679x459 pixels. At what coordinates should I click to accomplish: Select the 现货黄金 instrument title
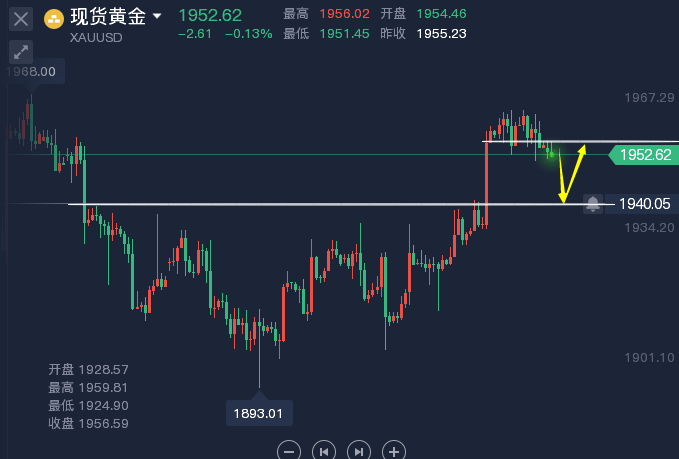[108, 16]
